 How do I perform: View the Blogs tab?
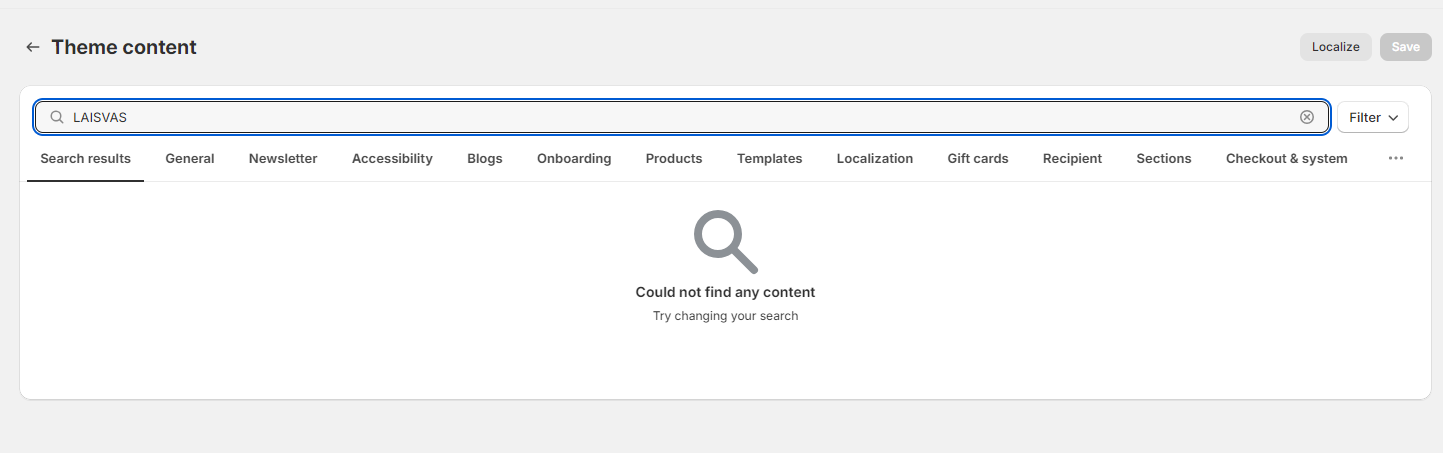click(485, 158)
